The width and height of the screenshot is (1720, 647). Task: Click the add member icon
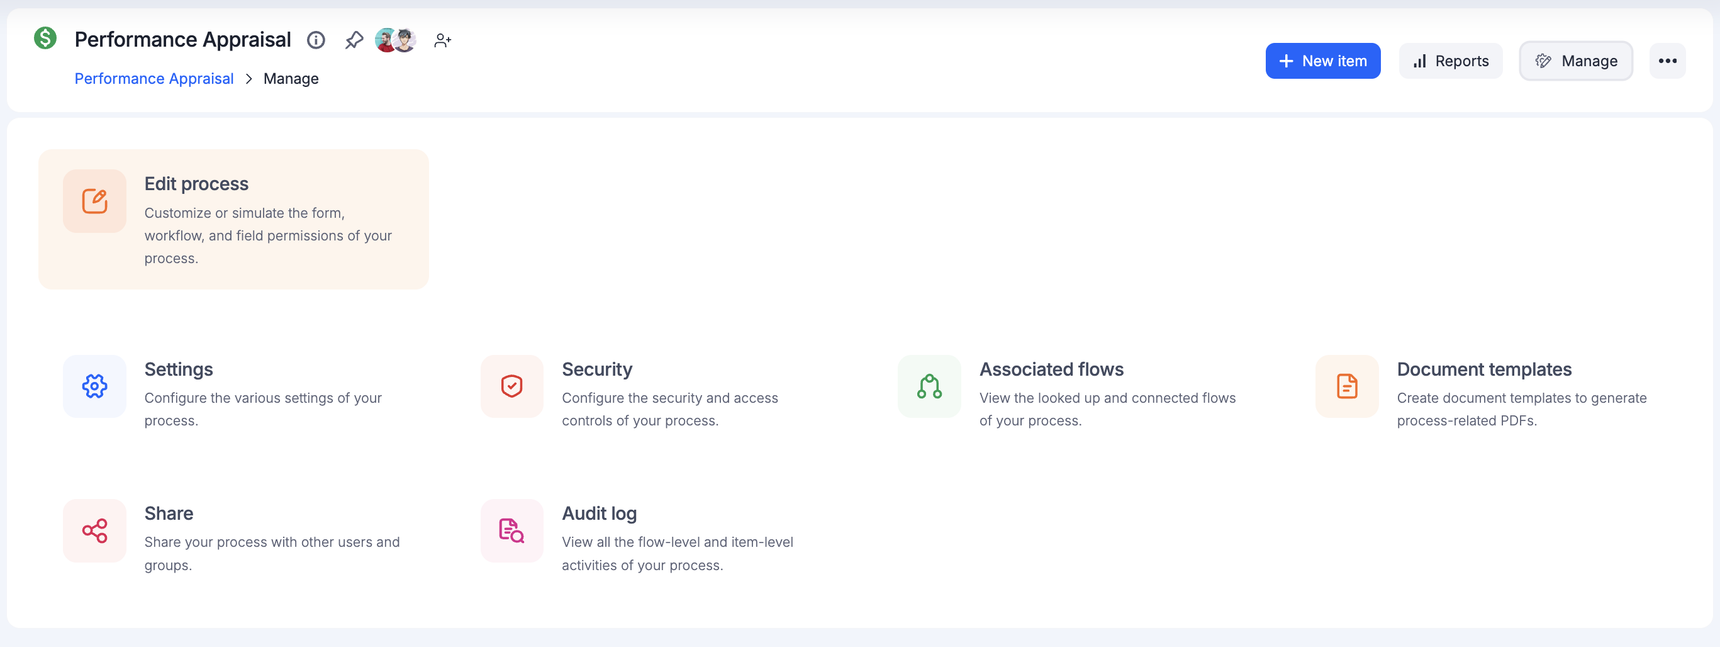442,40
